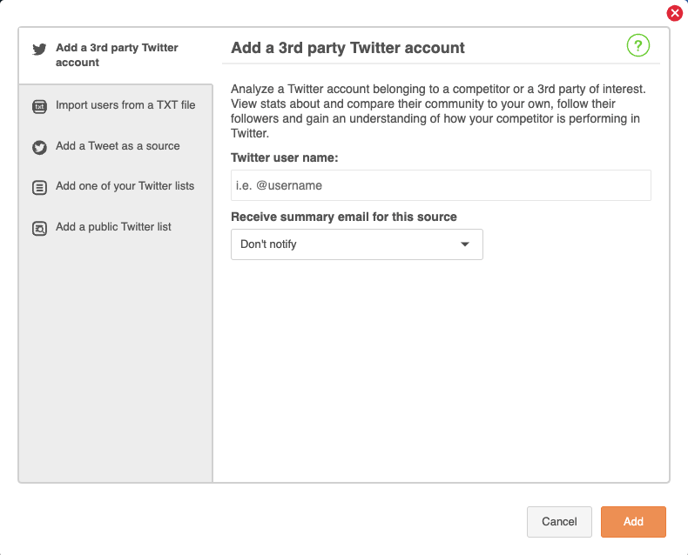Click the description paragraph about analyzing accounts
Viewport: 688px width, 555px height.
438,111
